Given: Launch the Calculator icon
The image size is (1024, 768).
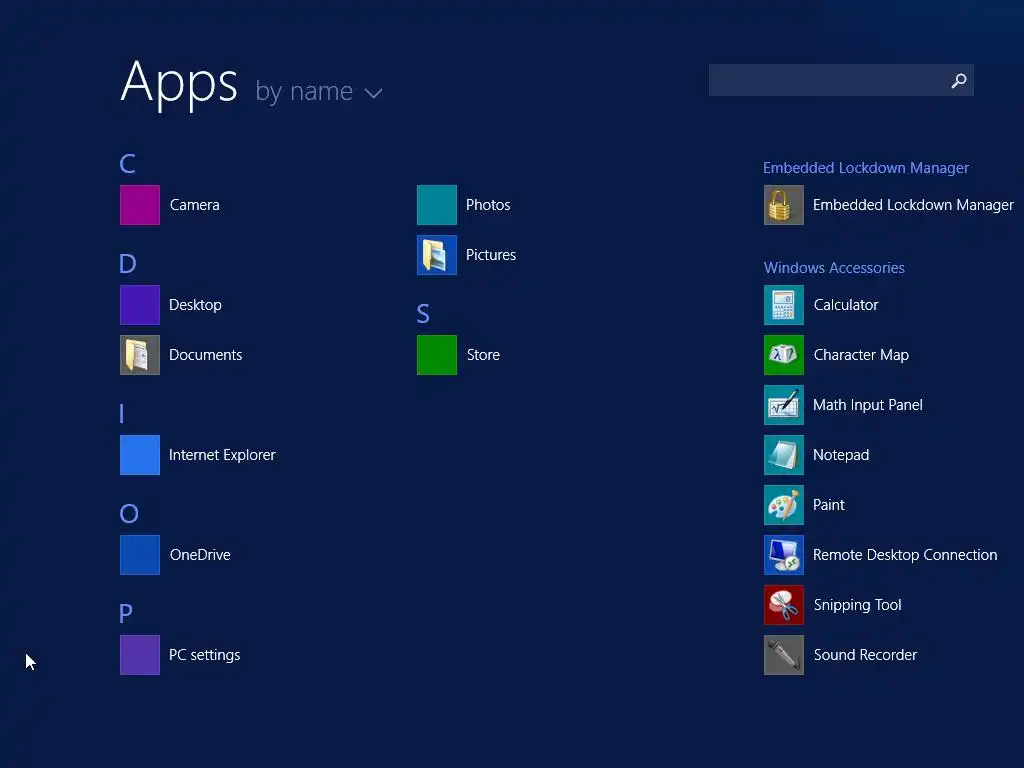Looking at the screenshot, I should (784, 305).
